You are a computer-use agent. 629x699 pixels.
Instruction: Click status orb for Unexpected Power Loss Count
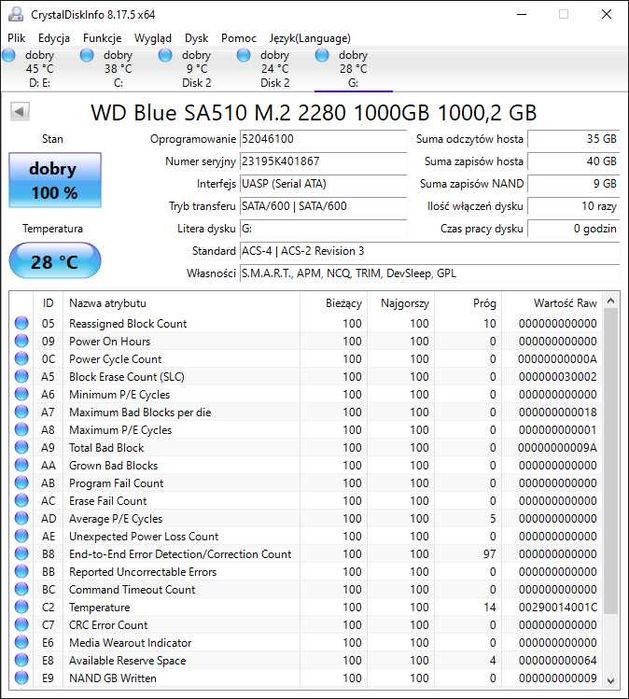click(x=21, y=536)
